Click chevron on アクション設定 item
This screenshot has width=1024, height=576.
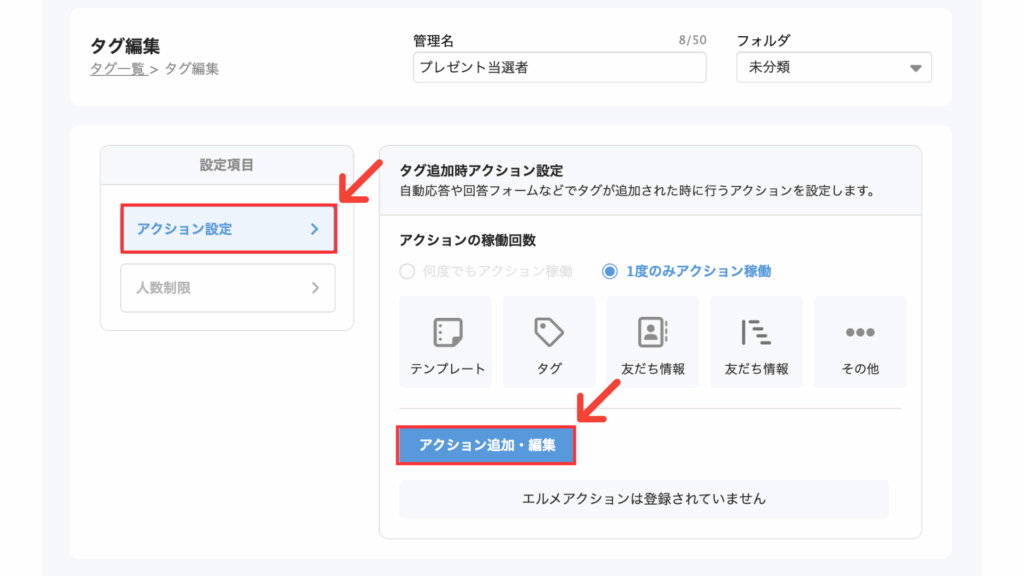(x=315, y=229)
